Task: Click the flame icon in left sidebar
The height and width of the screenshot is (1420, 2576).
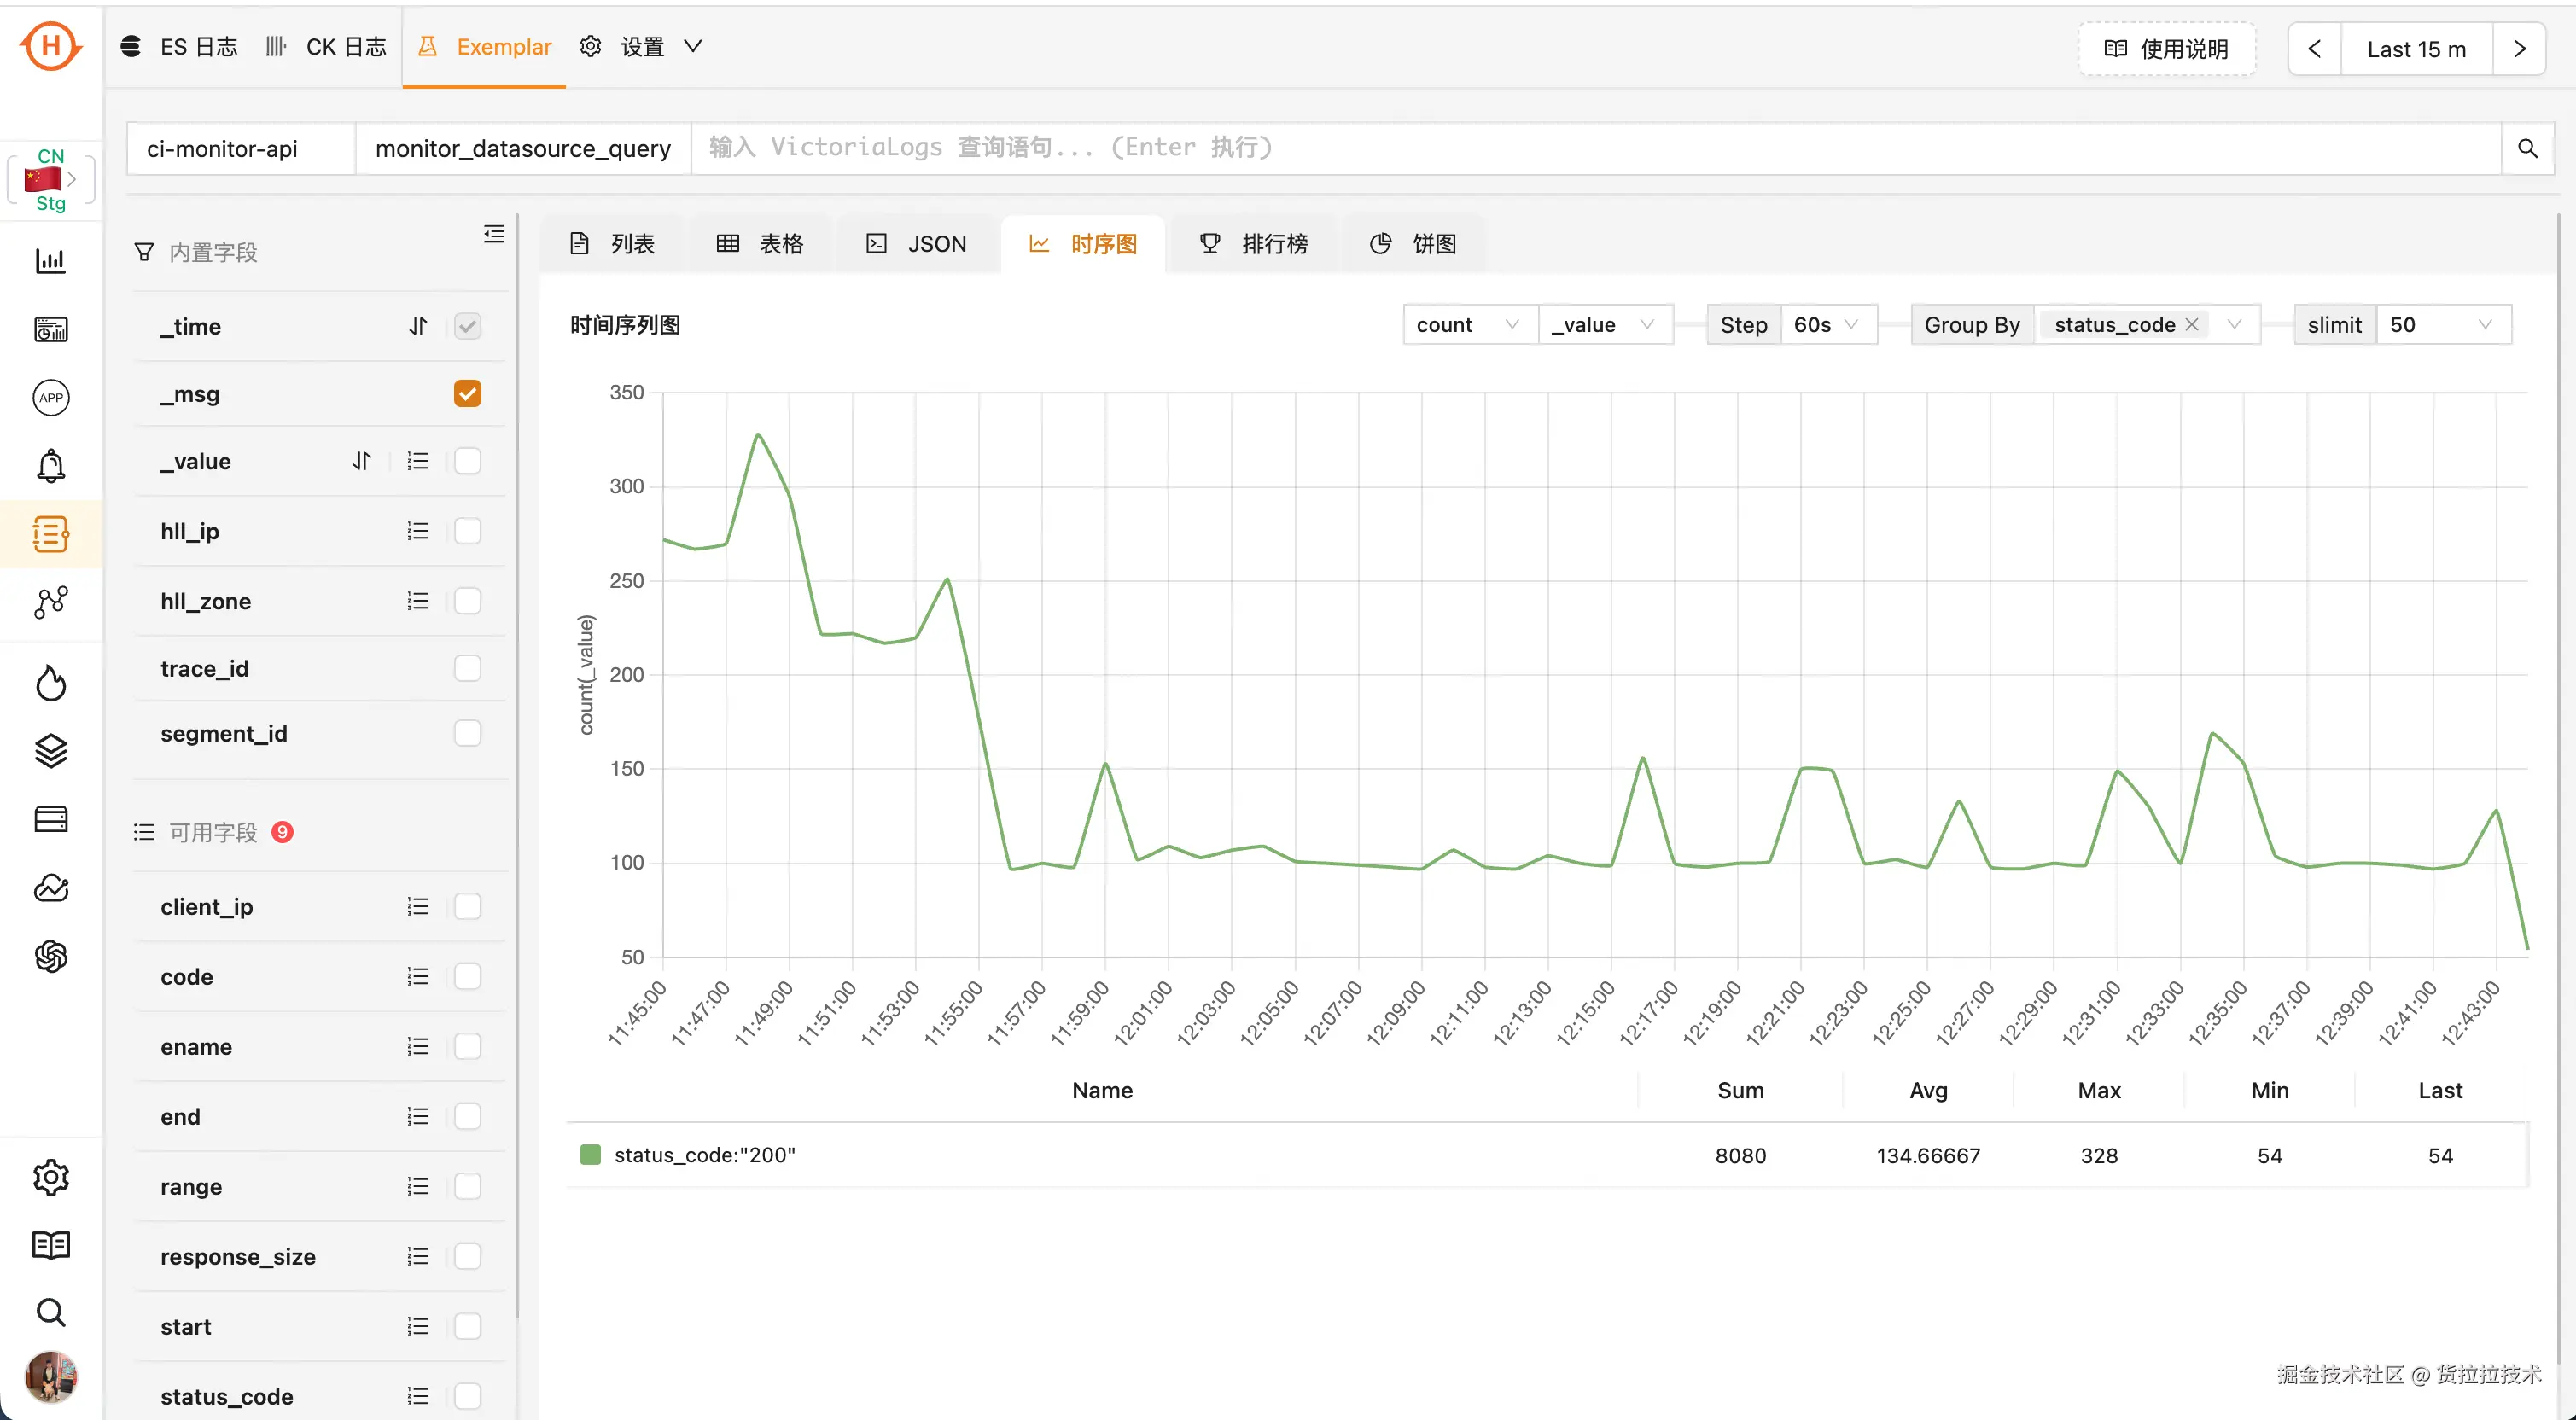Action: coord(50,684)
